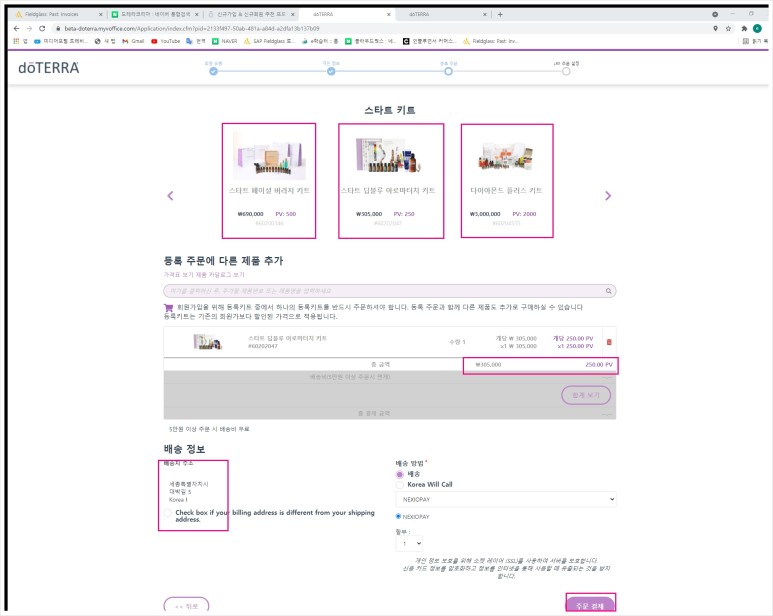Open the installment count dropdown showing 1
773x616 pixels.
pyautogui.click(x=409, y=544)
